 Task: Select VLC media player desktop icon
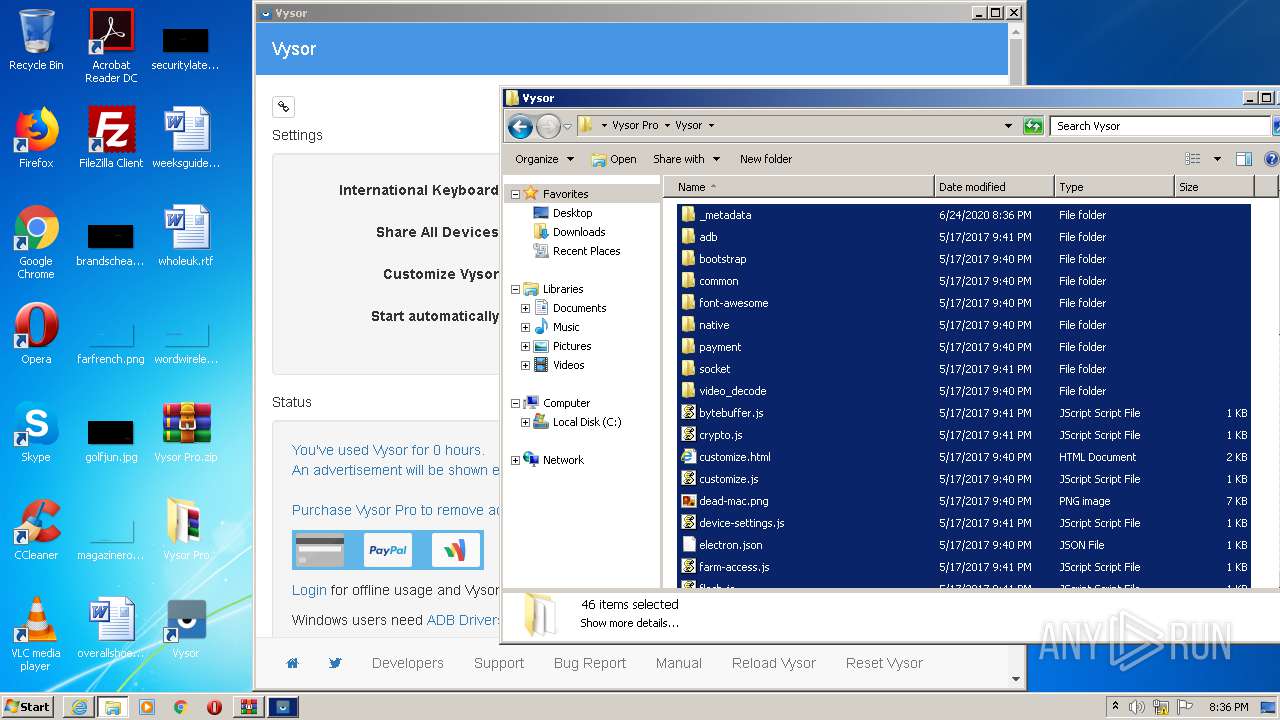[x=36, y=633]
